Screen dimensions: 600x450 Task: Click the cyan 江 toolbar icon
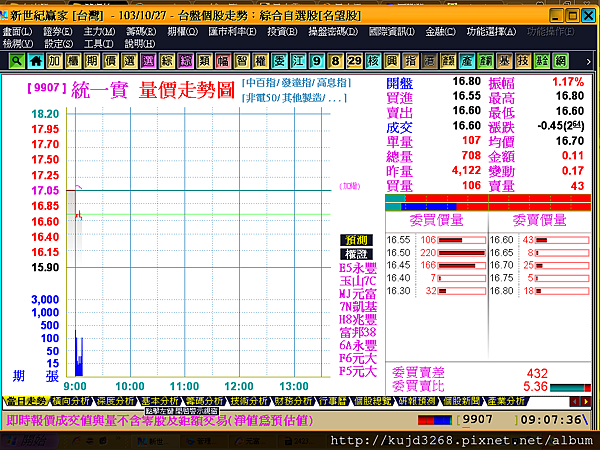(298, 61)
